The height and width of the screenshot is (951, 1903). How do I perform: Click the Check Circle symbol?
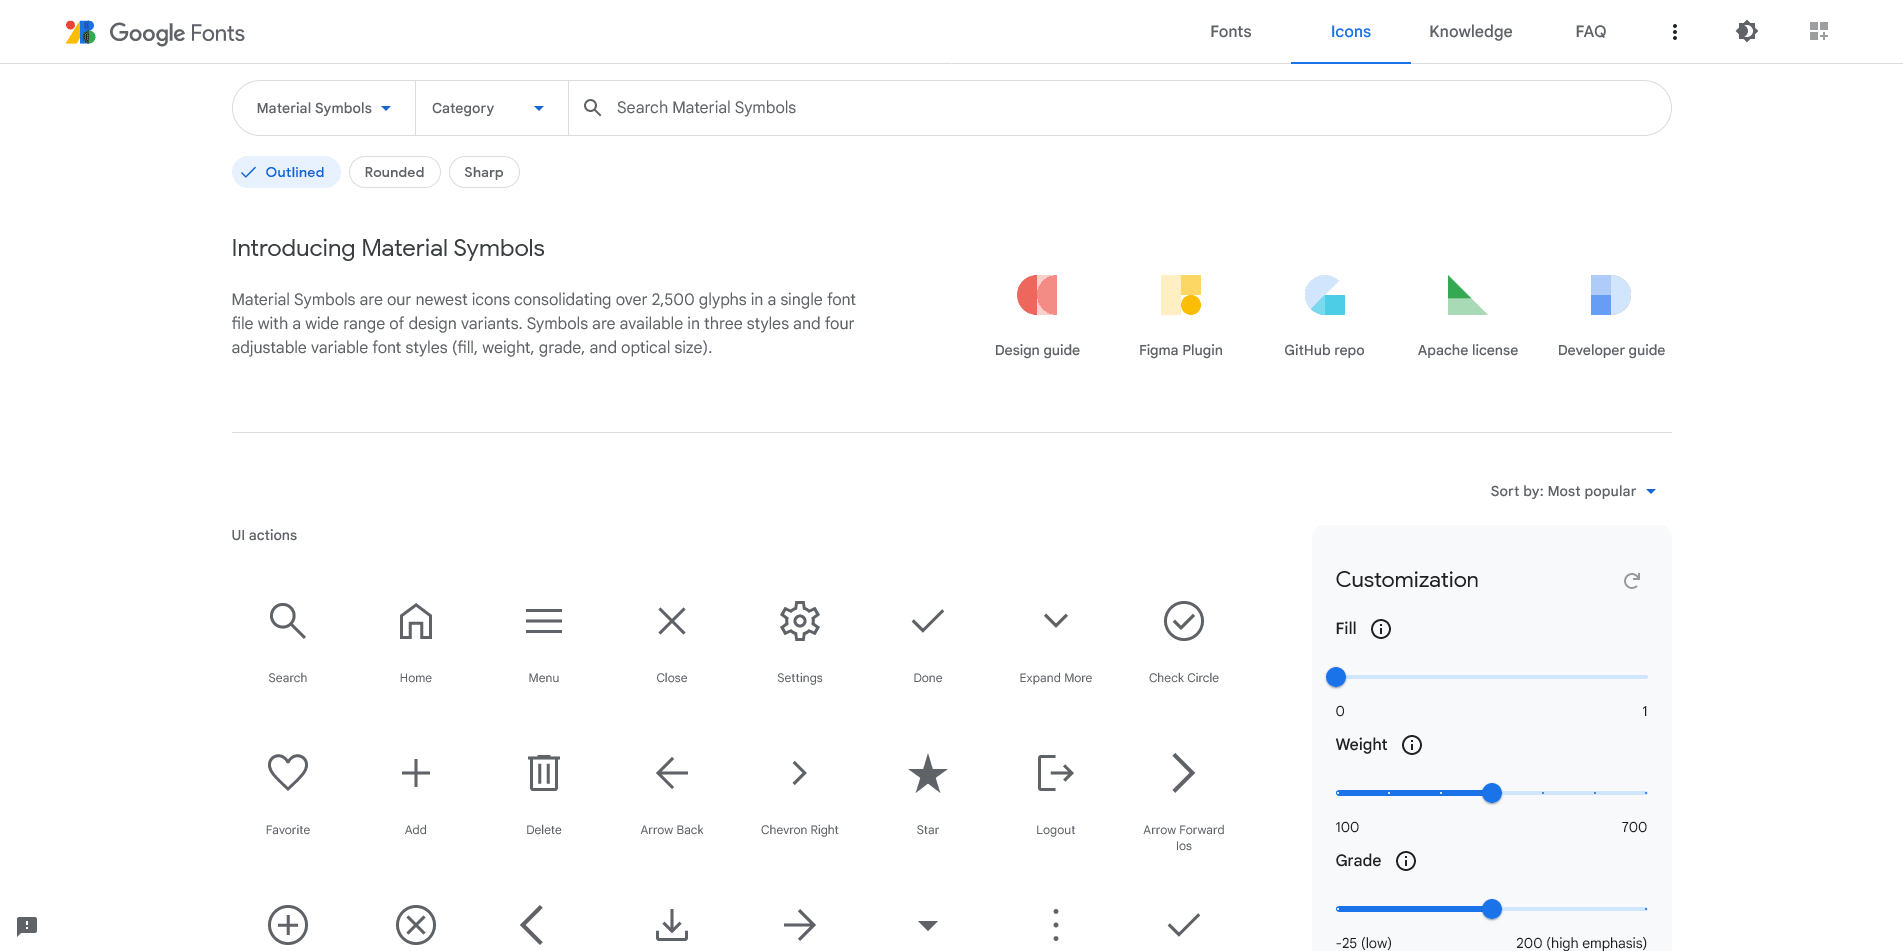(1183, 620)
